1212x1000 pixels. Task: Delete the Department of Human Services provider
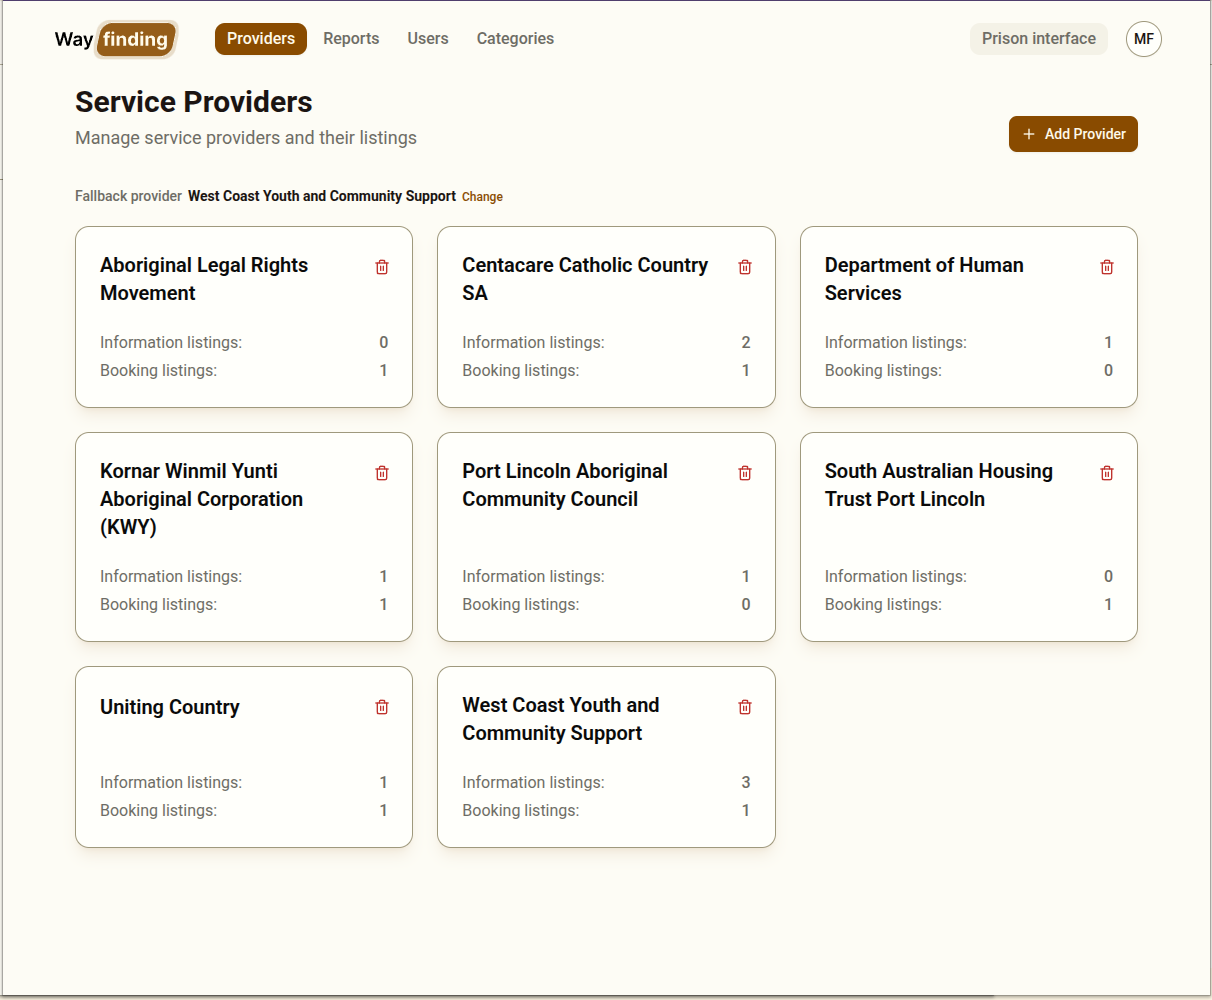click(x=1106, y=266)
